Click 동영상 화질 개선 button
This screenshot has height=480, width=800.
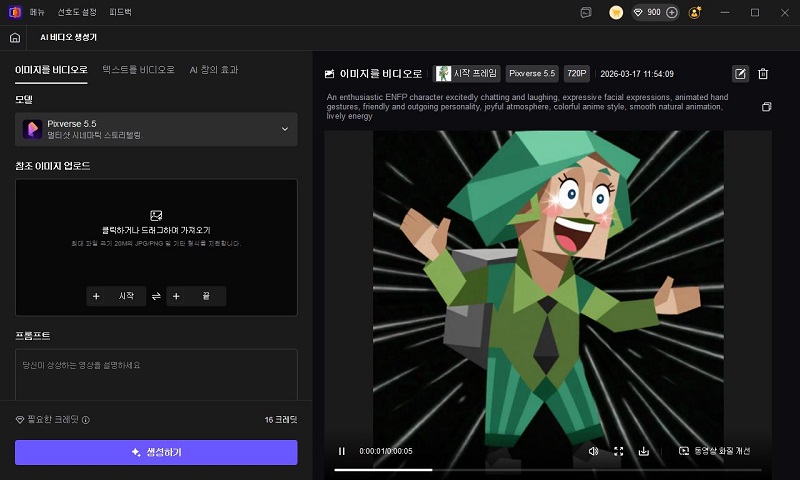tap(714, 451)
